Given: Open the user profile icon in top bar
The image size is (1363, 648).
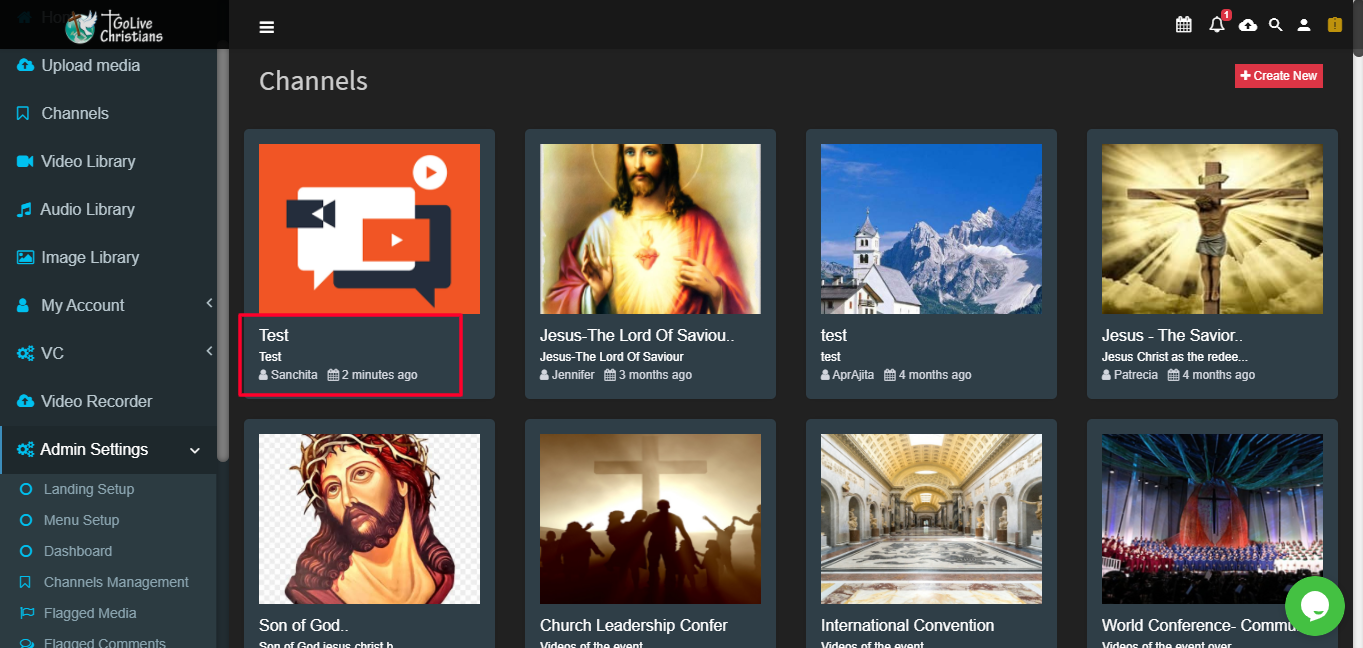Looking at the screenshot, I should pyautogui.click(x=1304, y=25).
